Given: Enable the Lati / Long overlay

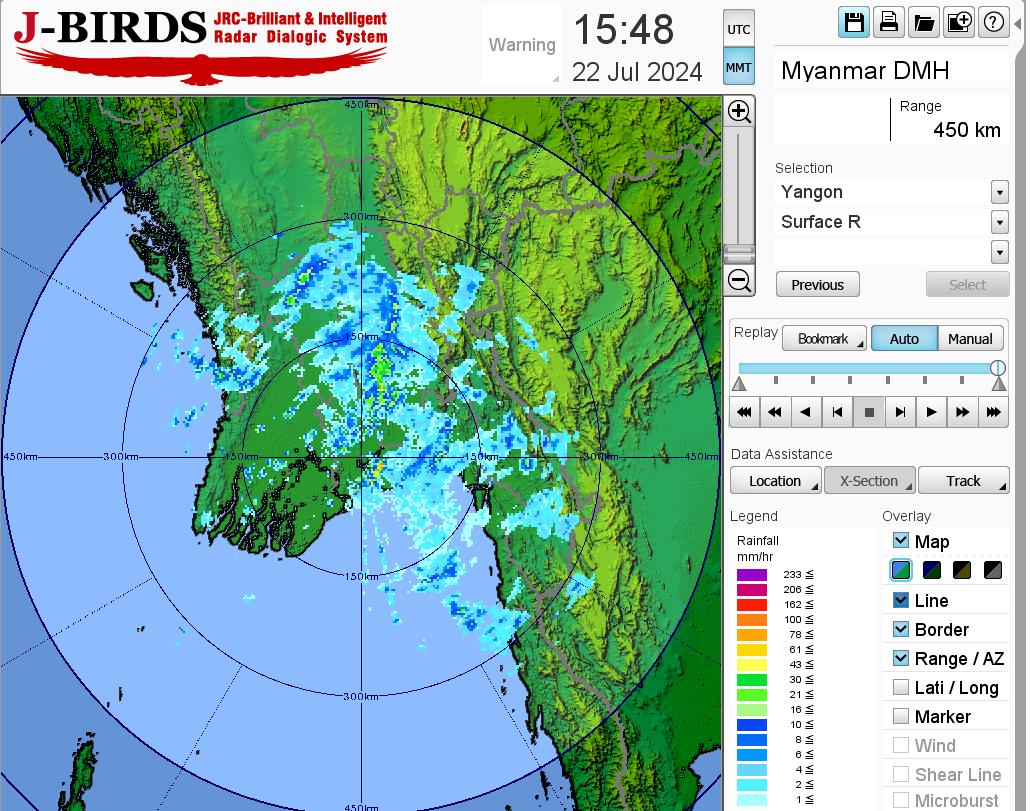Looking at the screenshot, I should tap(901, 687).
